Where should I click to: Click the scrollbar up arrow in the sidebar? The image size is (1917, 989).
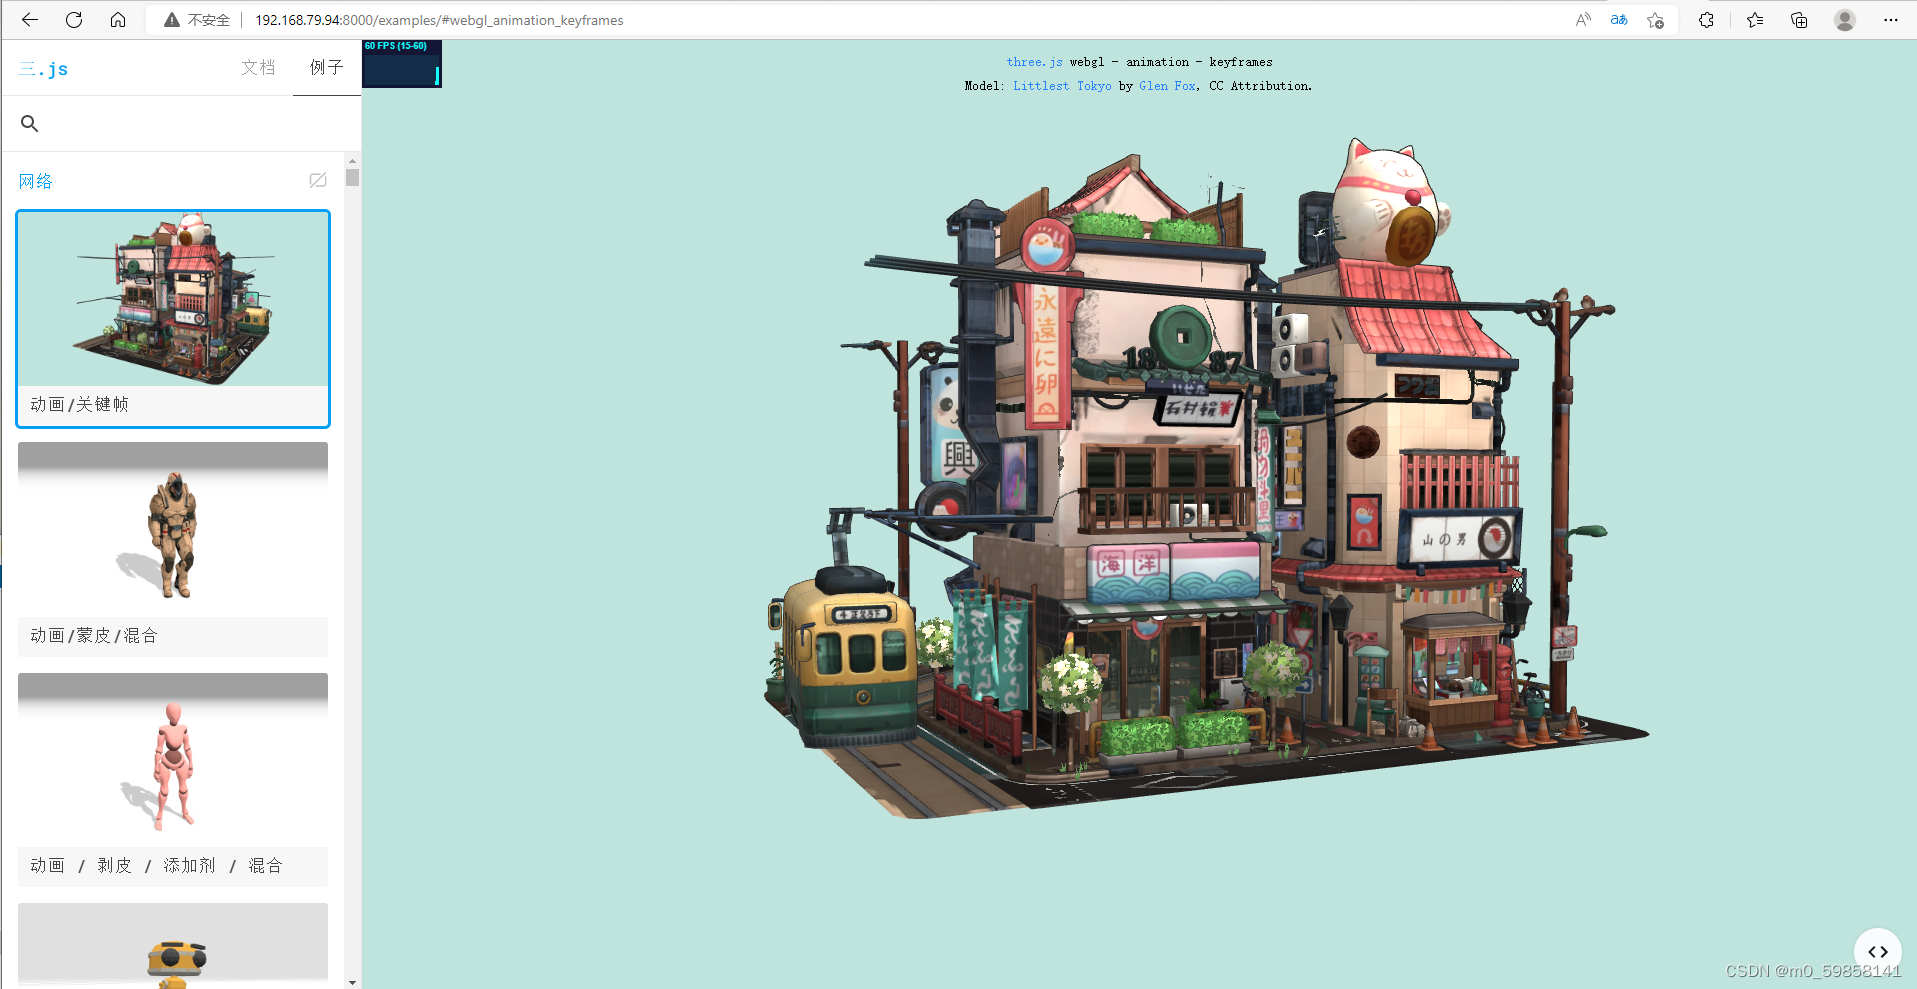pyautogui.click(x=351, y=160)
